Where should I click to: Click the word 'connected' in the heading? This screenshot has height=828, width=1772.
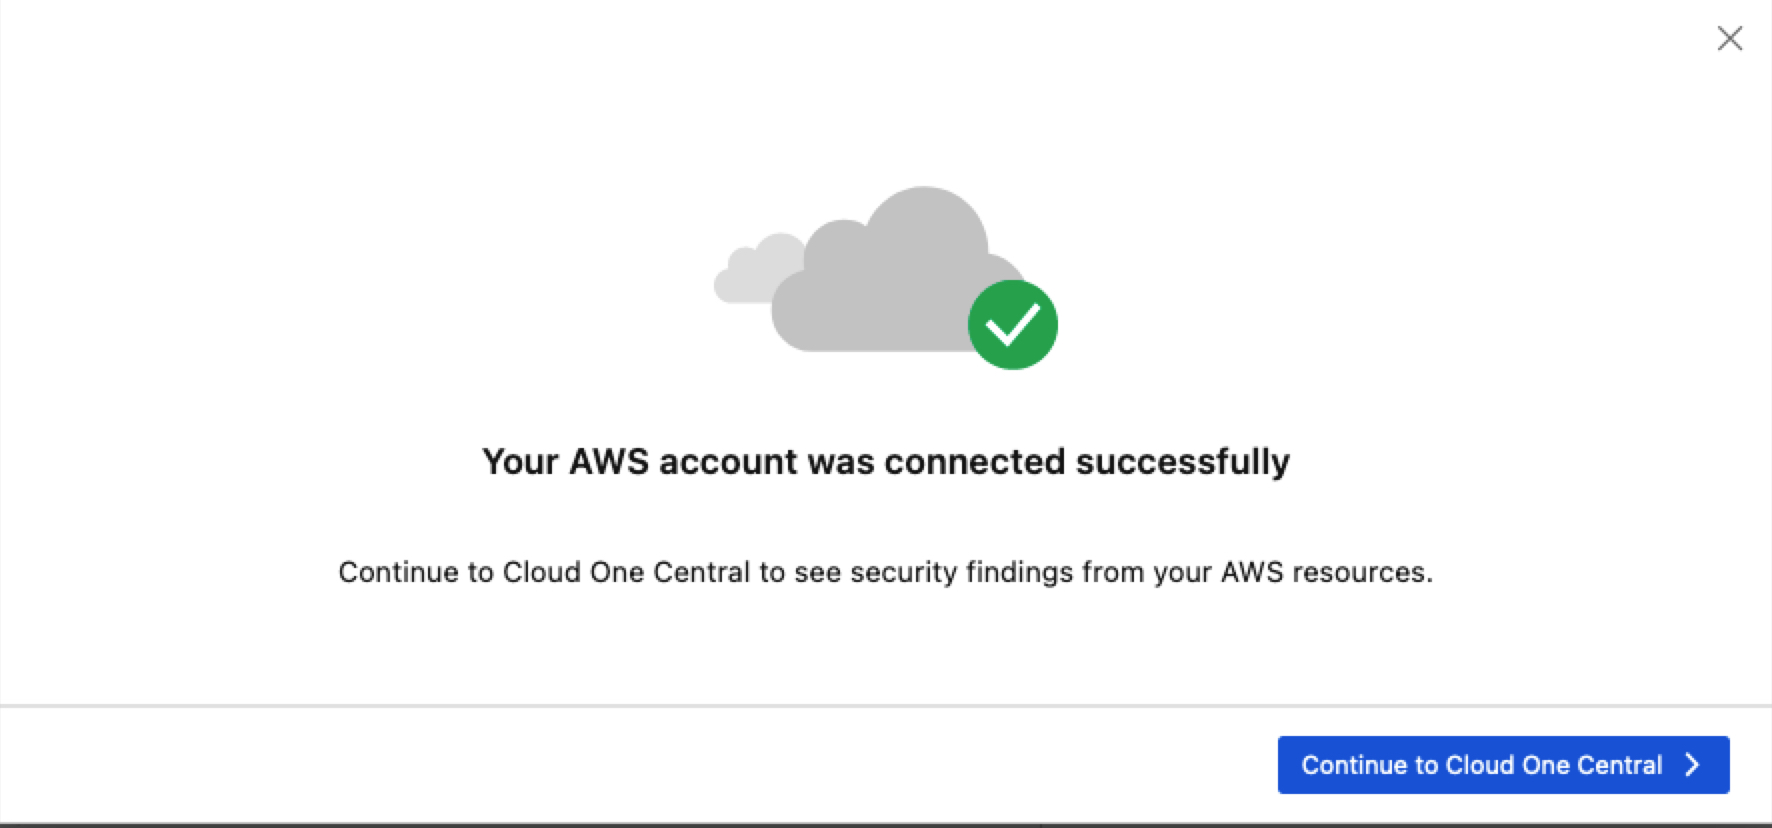click(x=974, y=462)
